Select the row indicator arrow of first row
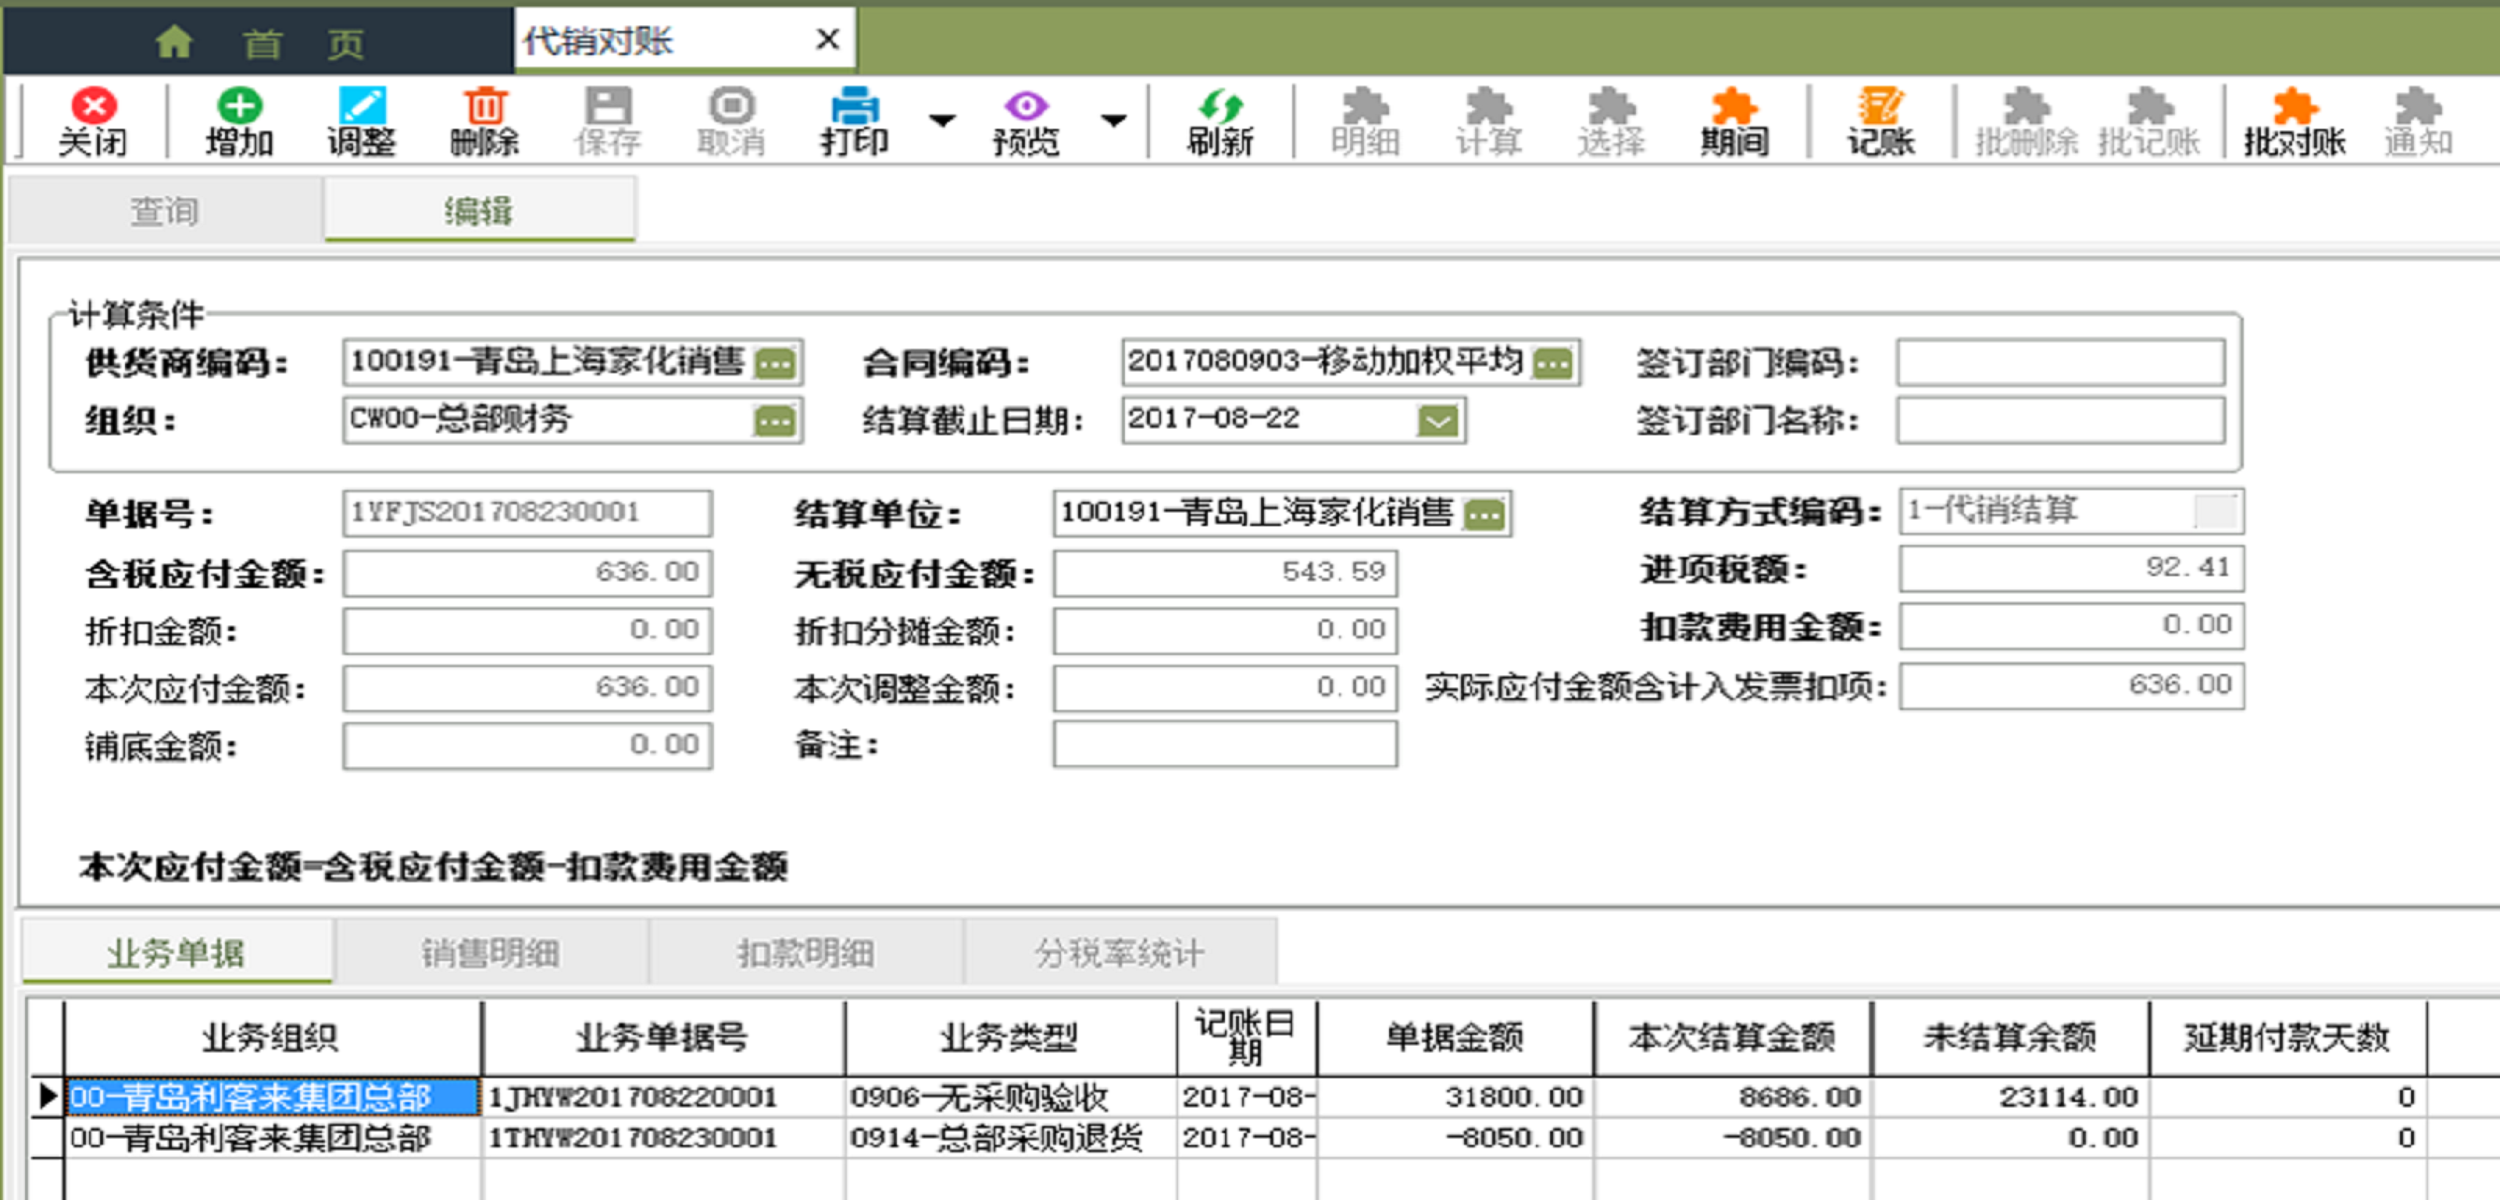Image resolution: width=2500 pixels, height=1200 pixels. point(46,1096)
